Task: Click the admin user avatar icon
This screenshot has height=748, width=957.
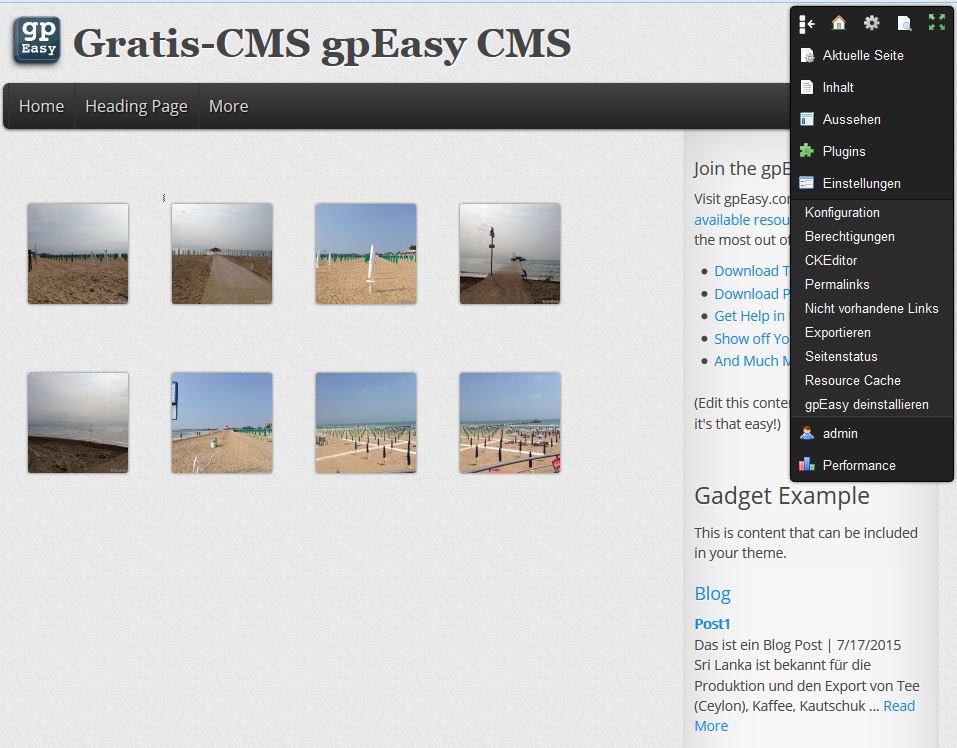Action: pyautogui.click(x=807, y=433)
